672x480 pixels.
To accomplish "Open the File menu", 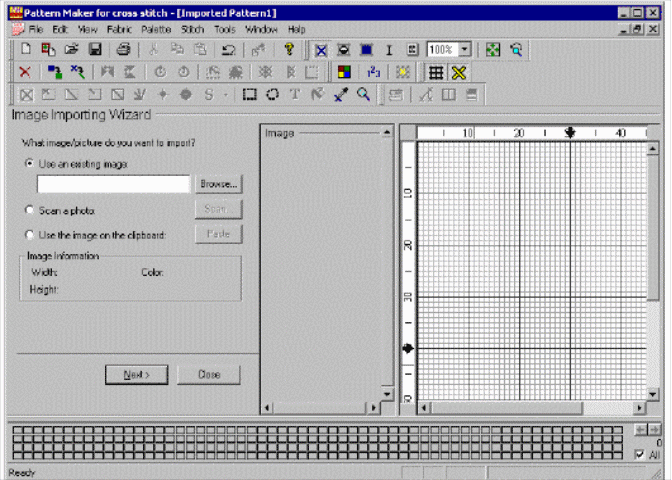I will [36, 29].
